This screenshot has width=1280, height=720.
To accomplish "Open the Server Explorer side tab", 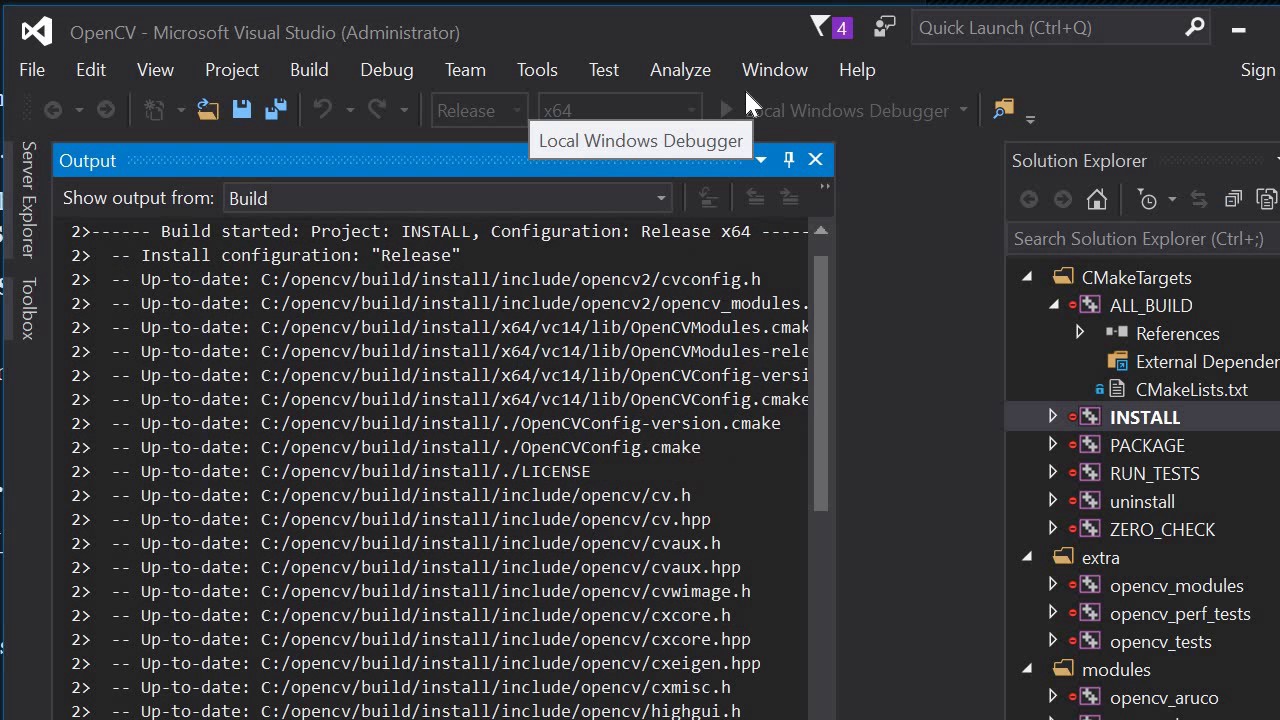I will pos(28,199).
